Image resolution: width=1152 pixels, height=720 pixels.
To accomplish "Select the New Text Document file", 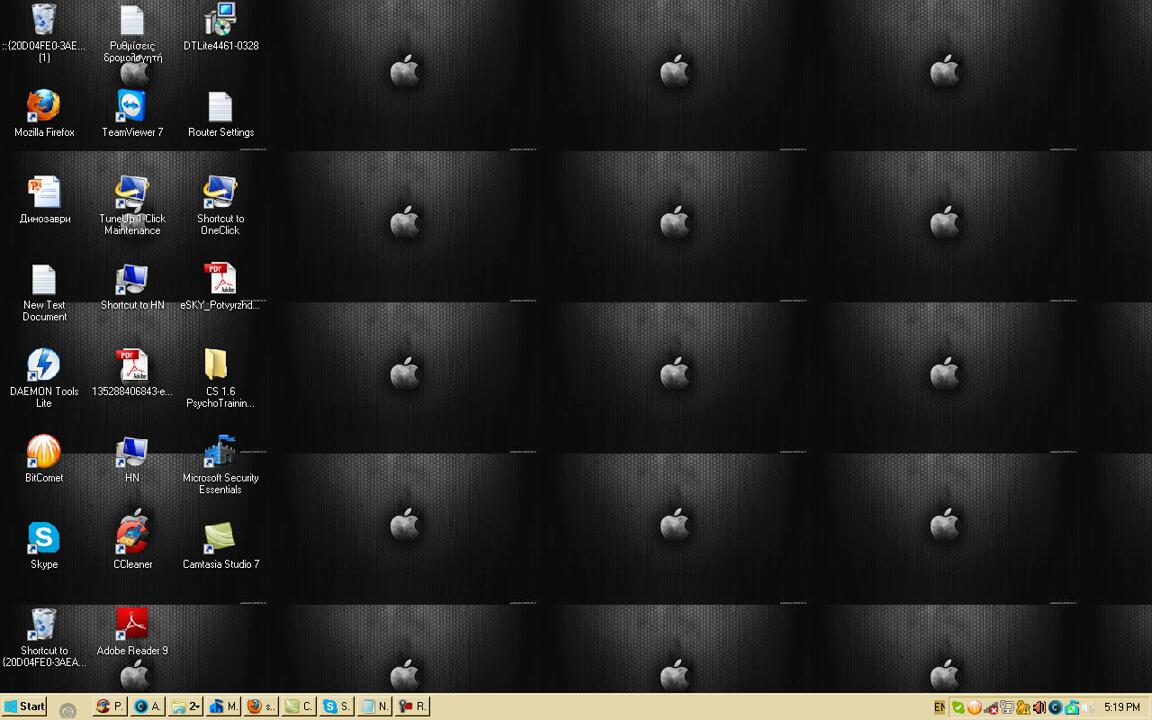I will pyautogui.click(x=44, y=280).
